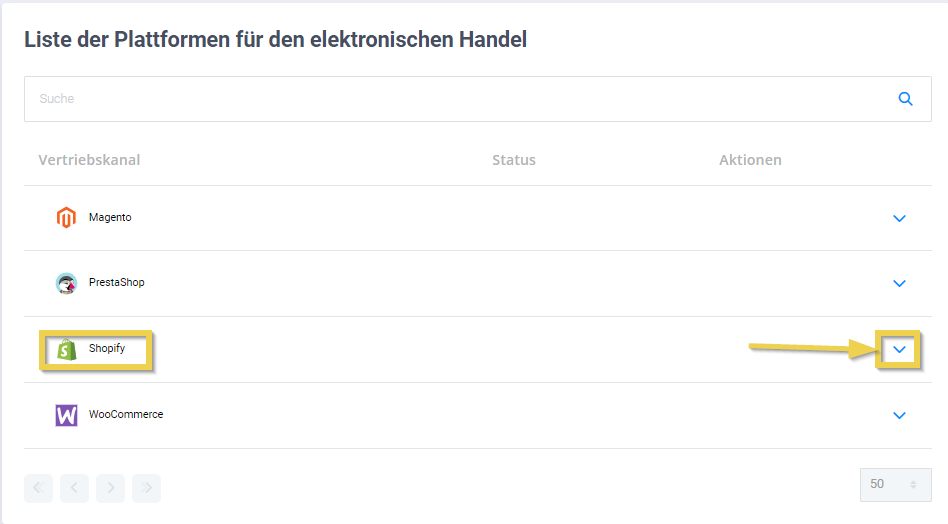This screenshot has height=524, width=948.
Task: Click the Magento logo icon
Action: click(x=66, y=217)
